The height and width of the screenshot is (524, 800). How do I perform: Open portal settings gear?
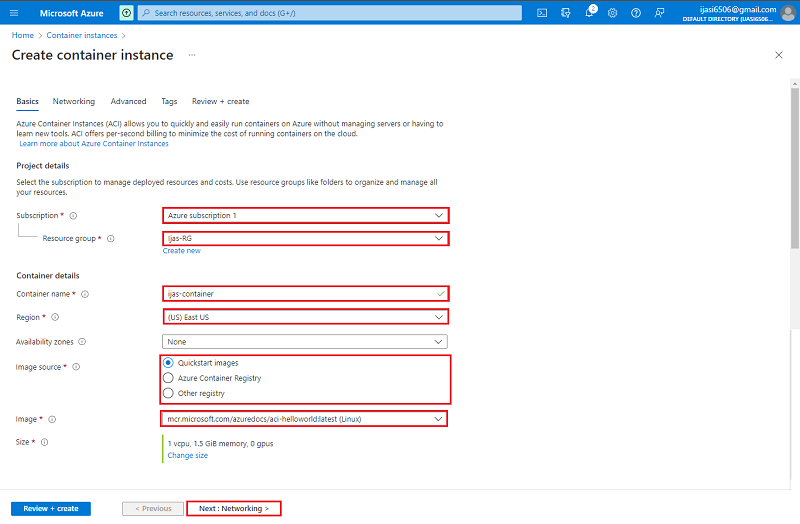pyautogui.click(x=612, y=13)
